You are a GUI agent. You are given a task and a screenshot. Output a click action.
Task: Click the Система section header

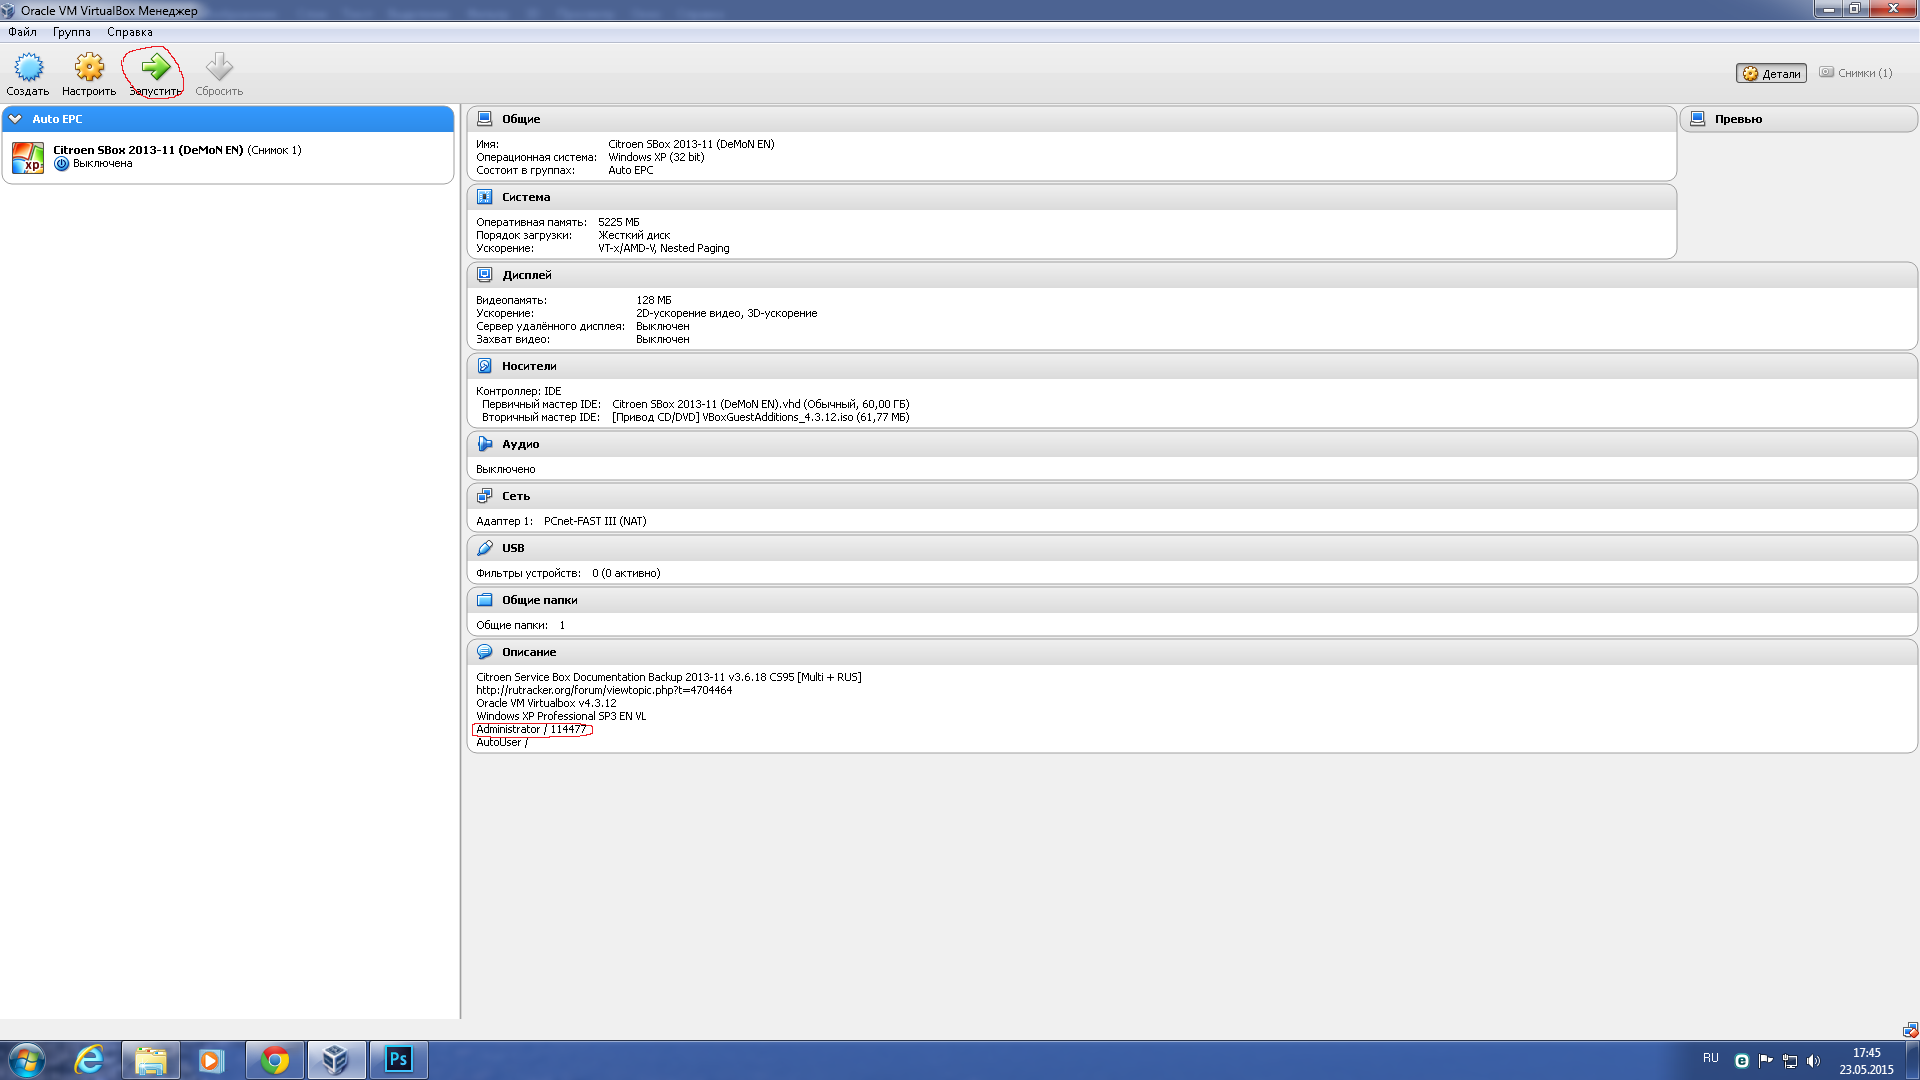pos(526,197)
